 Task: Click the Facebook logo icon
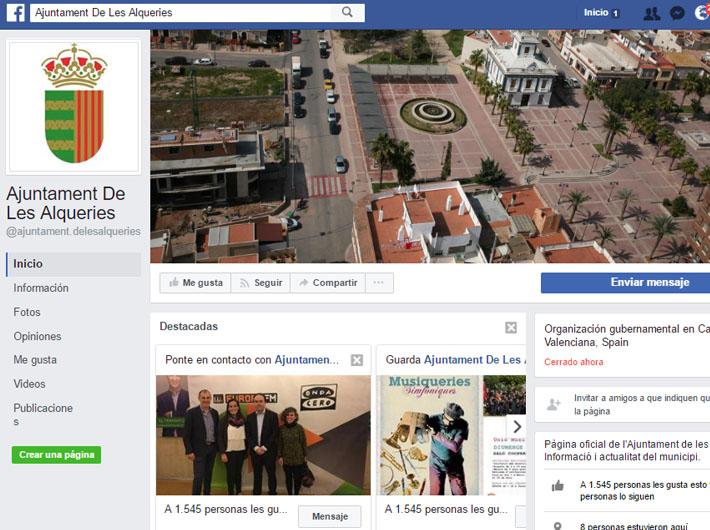[15, 13]
